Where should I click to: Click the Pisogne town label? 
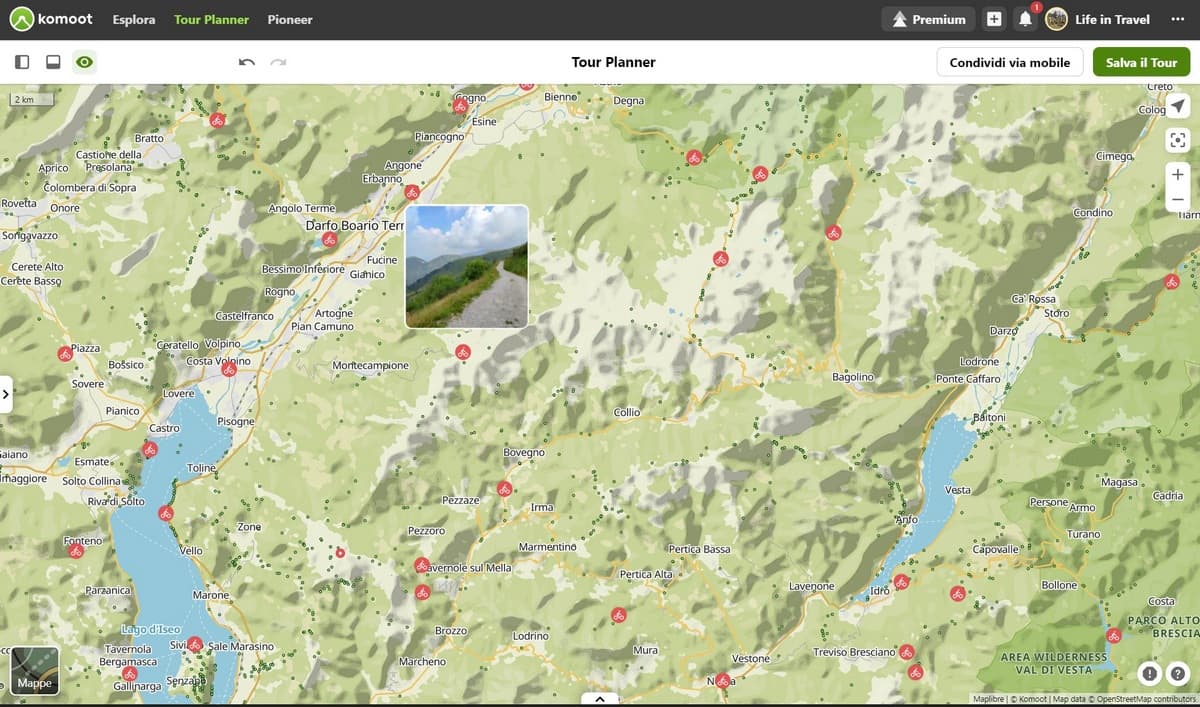coord(236,422)
